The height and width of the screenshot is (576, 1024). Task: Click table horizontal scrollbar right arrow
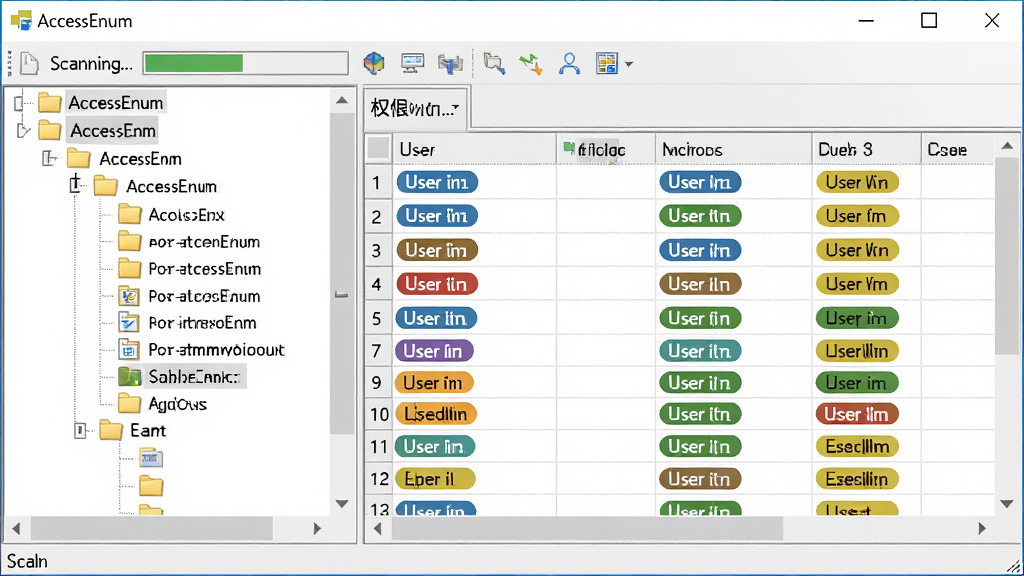(982, 528)
